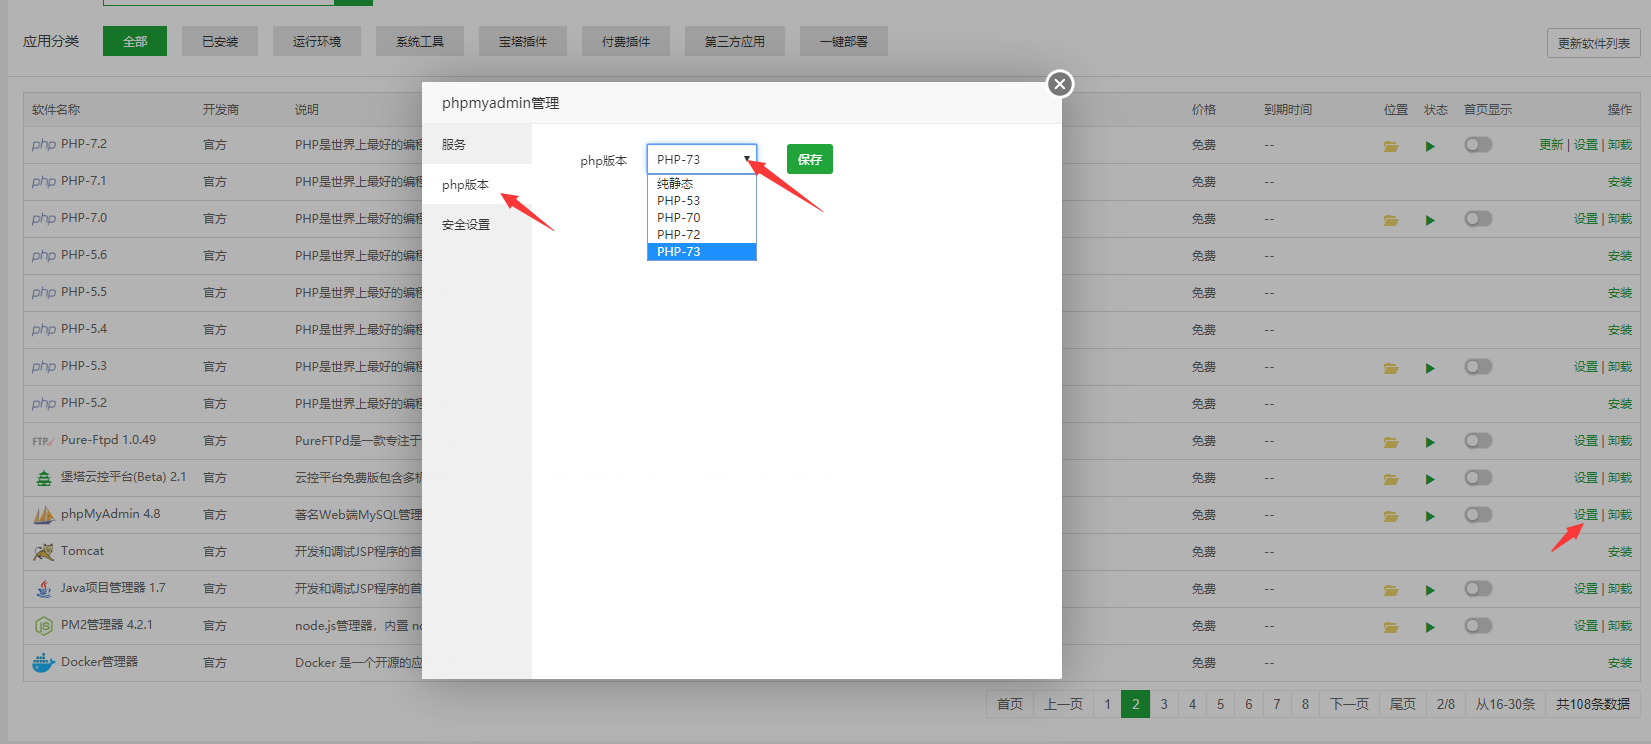The width and height of the screenshot is (1651, 744).
Task: Open the 服务 tab in dialog
Action: (x=477, y=144)
